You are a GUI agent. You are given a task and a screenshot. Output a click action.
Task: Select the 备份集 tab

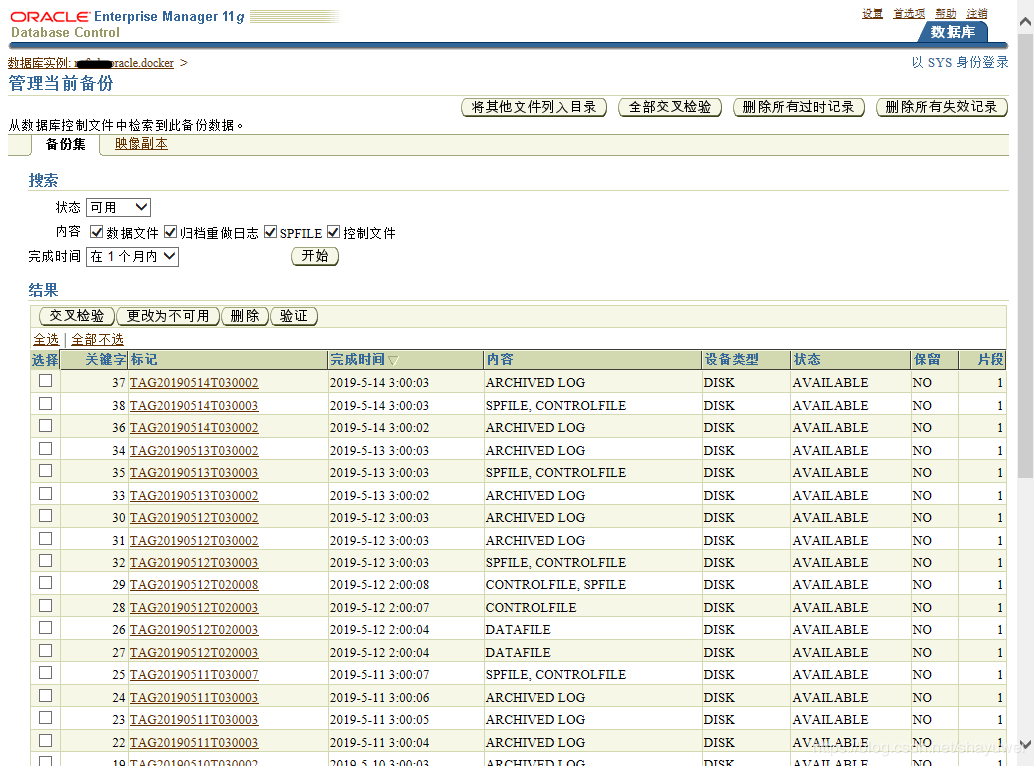click(x=65, y=144)
